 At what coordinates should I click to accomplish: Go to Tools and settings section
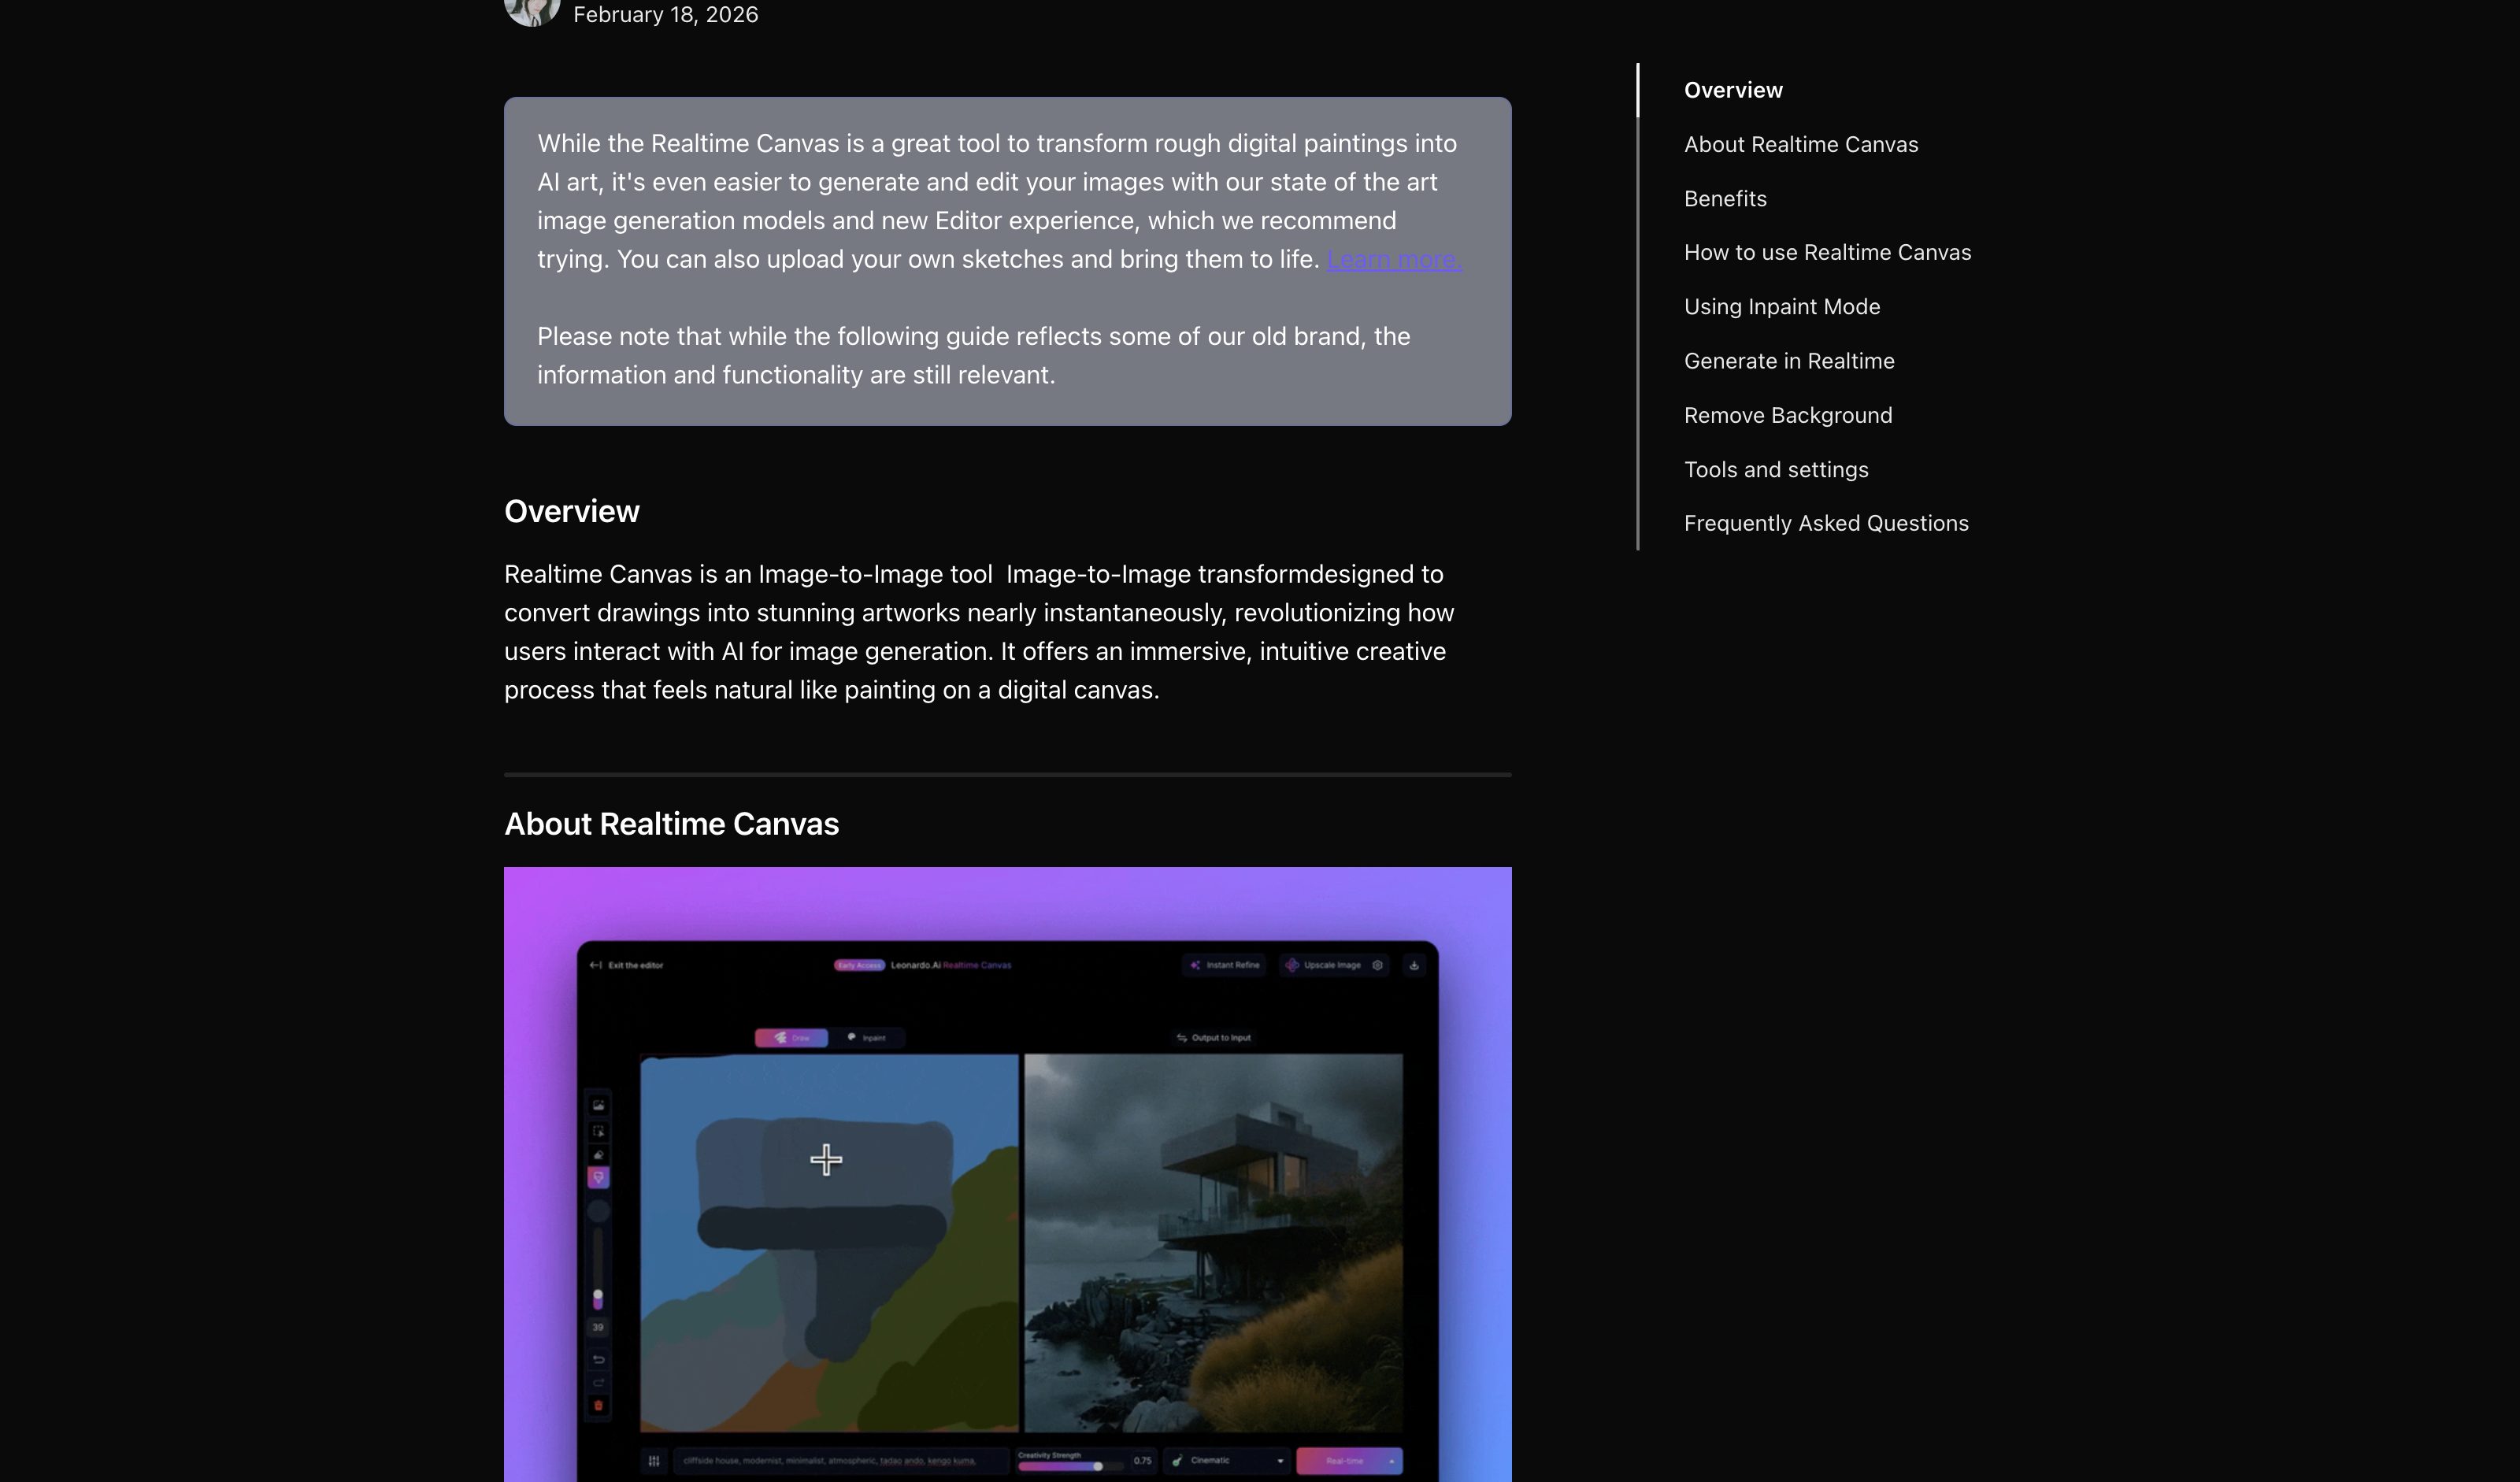tap(1776, 469)
